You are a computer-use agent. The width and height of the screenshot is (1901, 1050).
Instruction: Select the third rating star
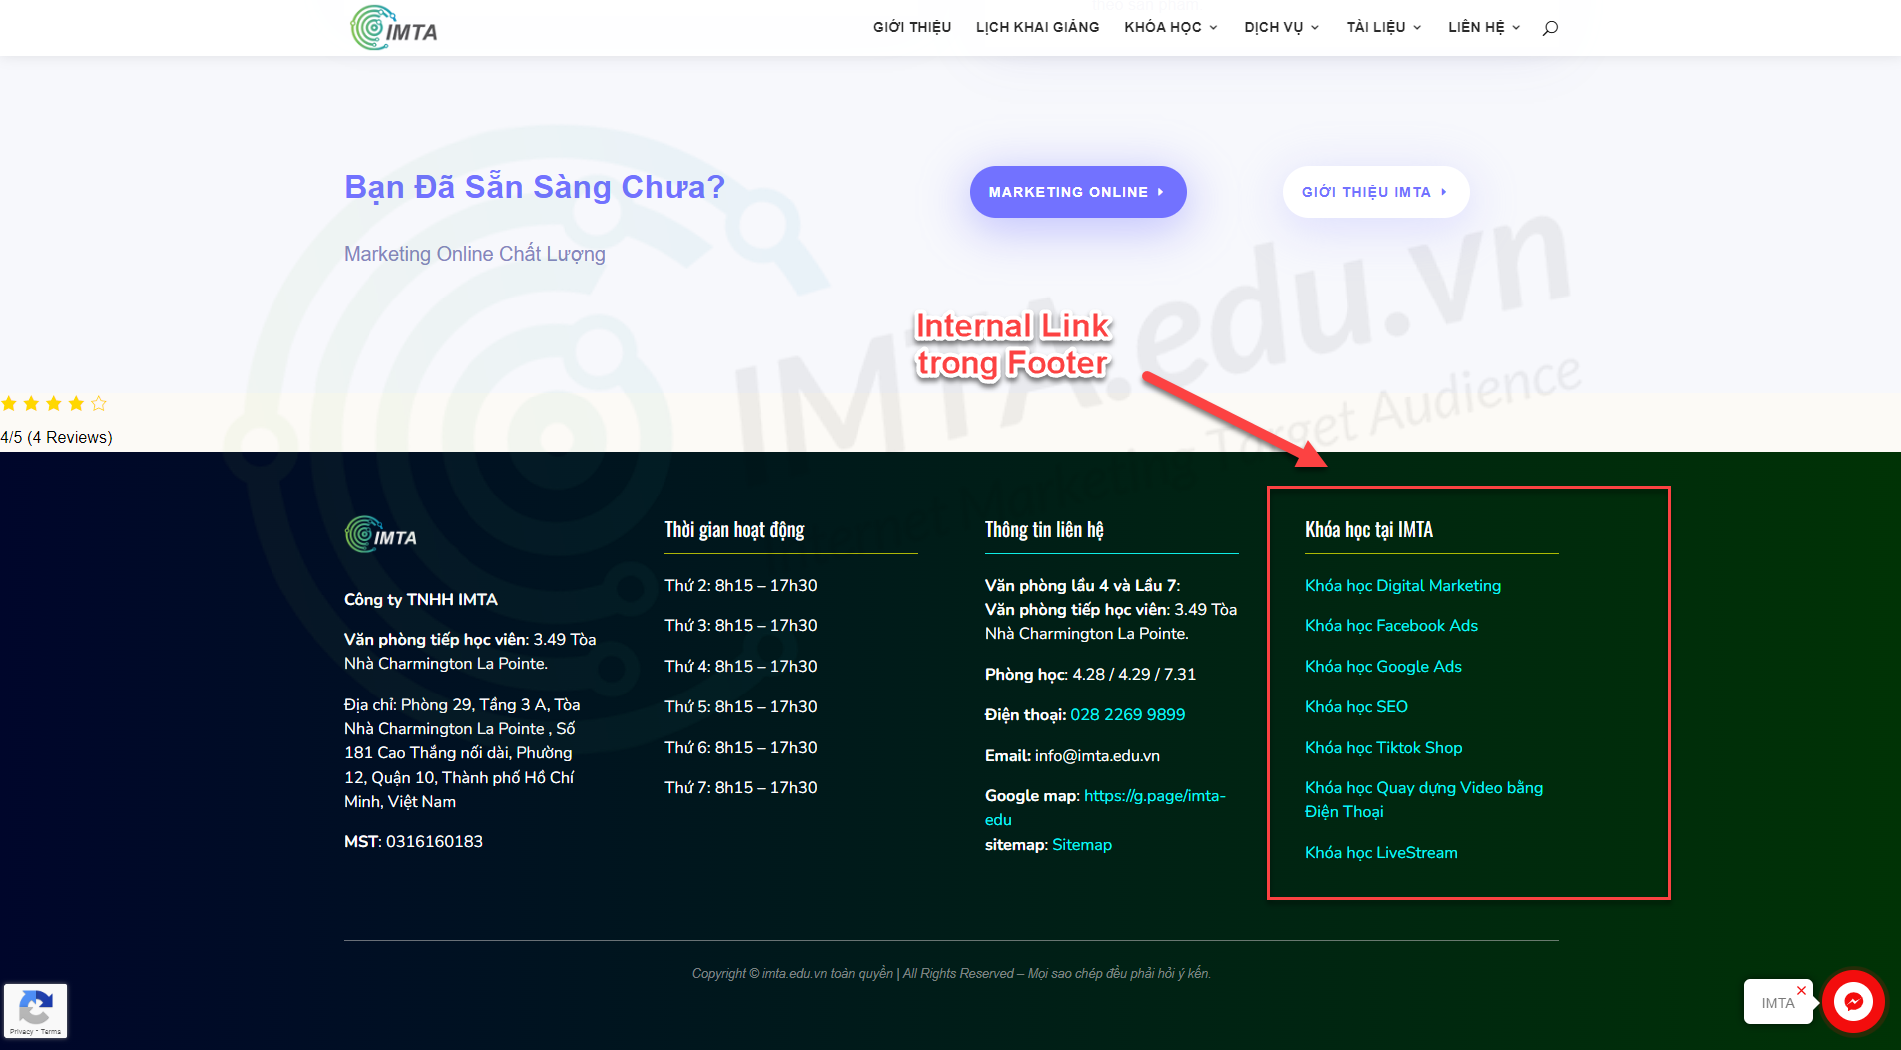coord(54,404)
